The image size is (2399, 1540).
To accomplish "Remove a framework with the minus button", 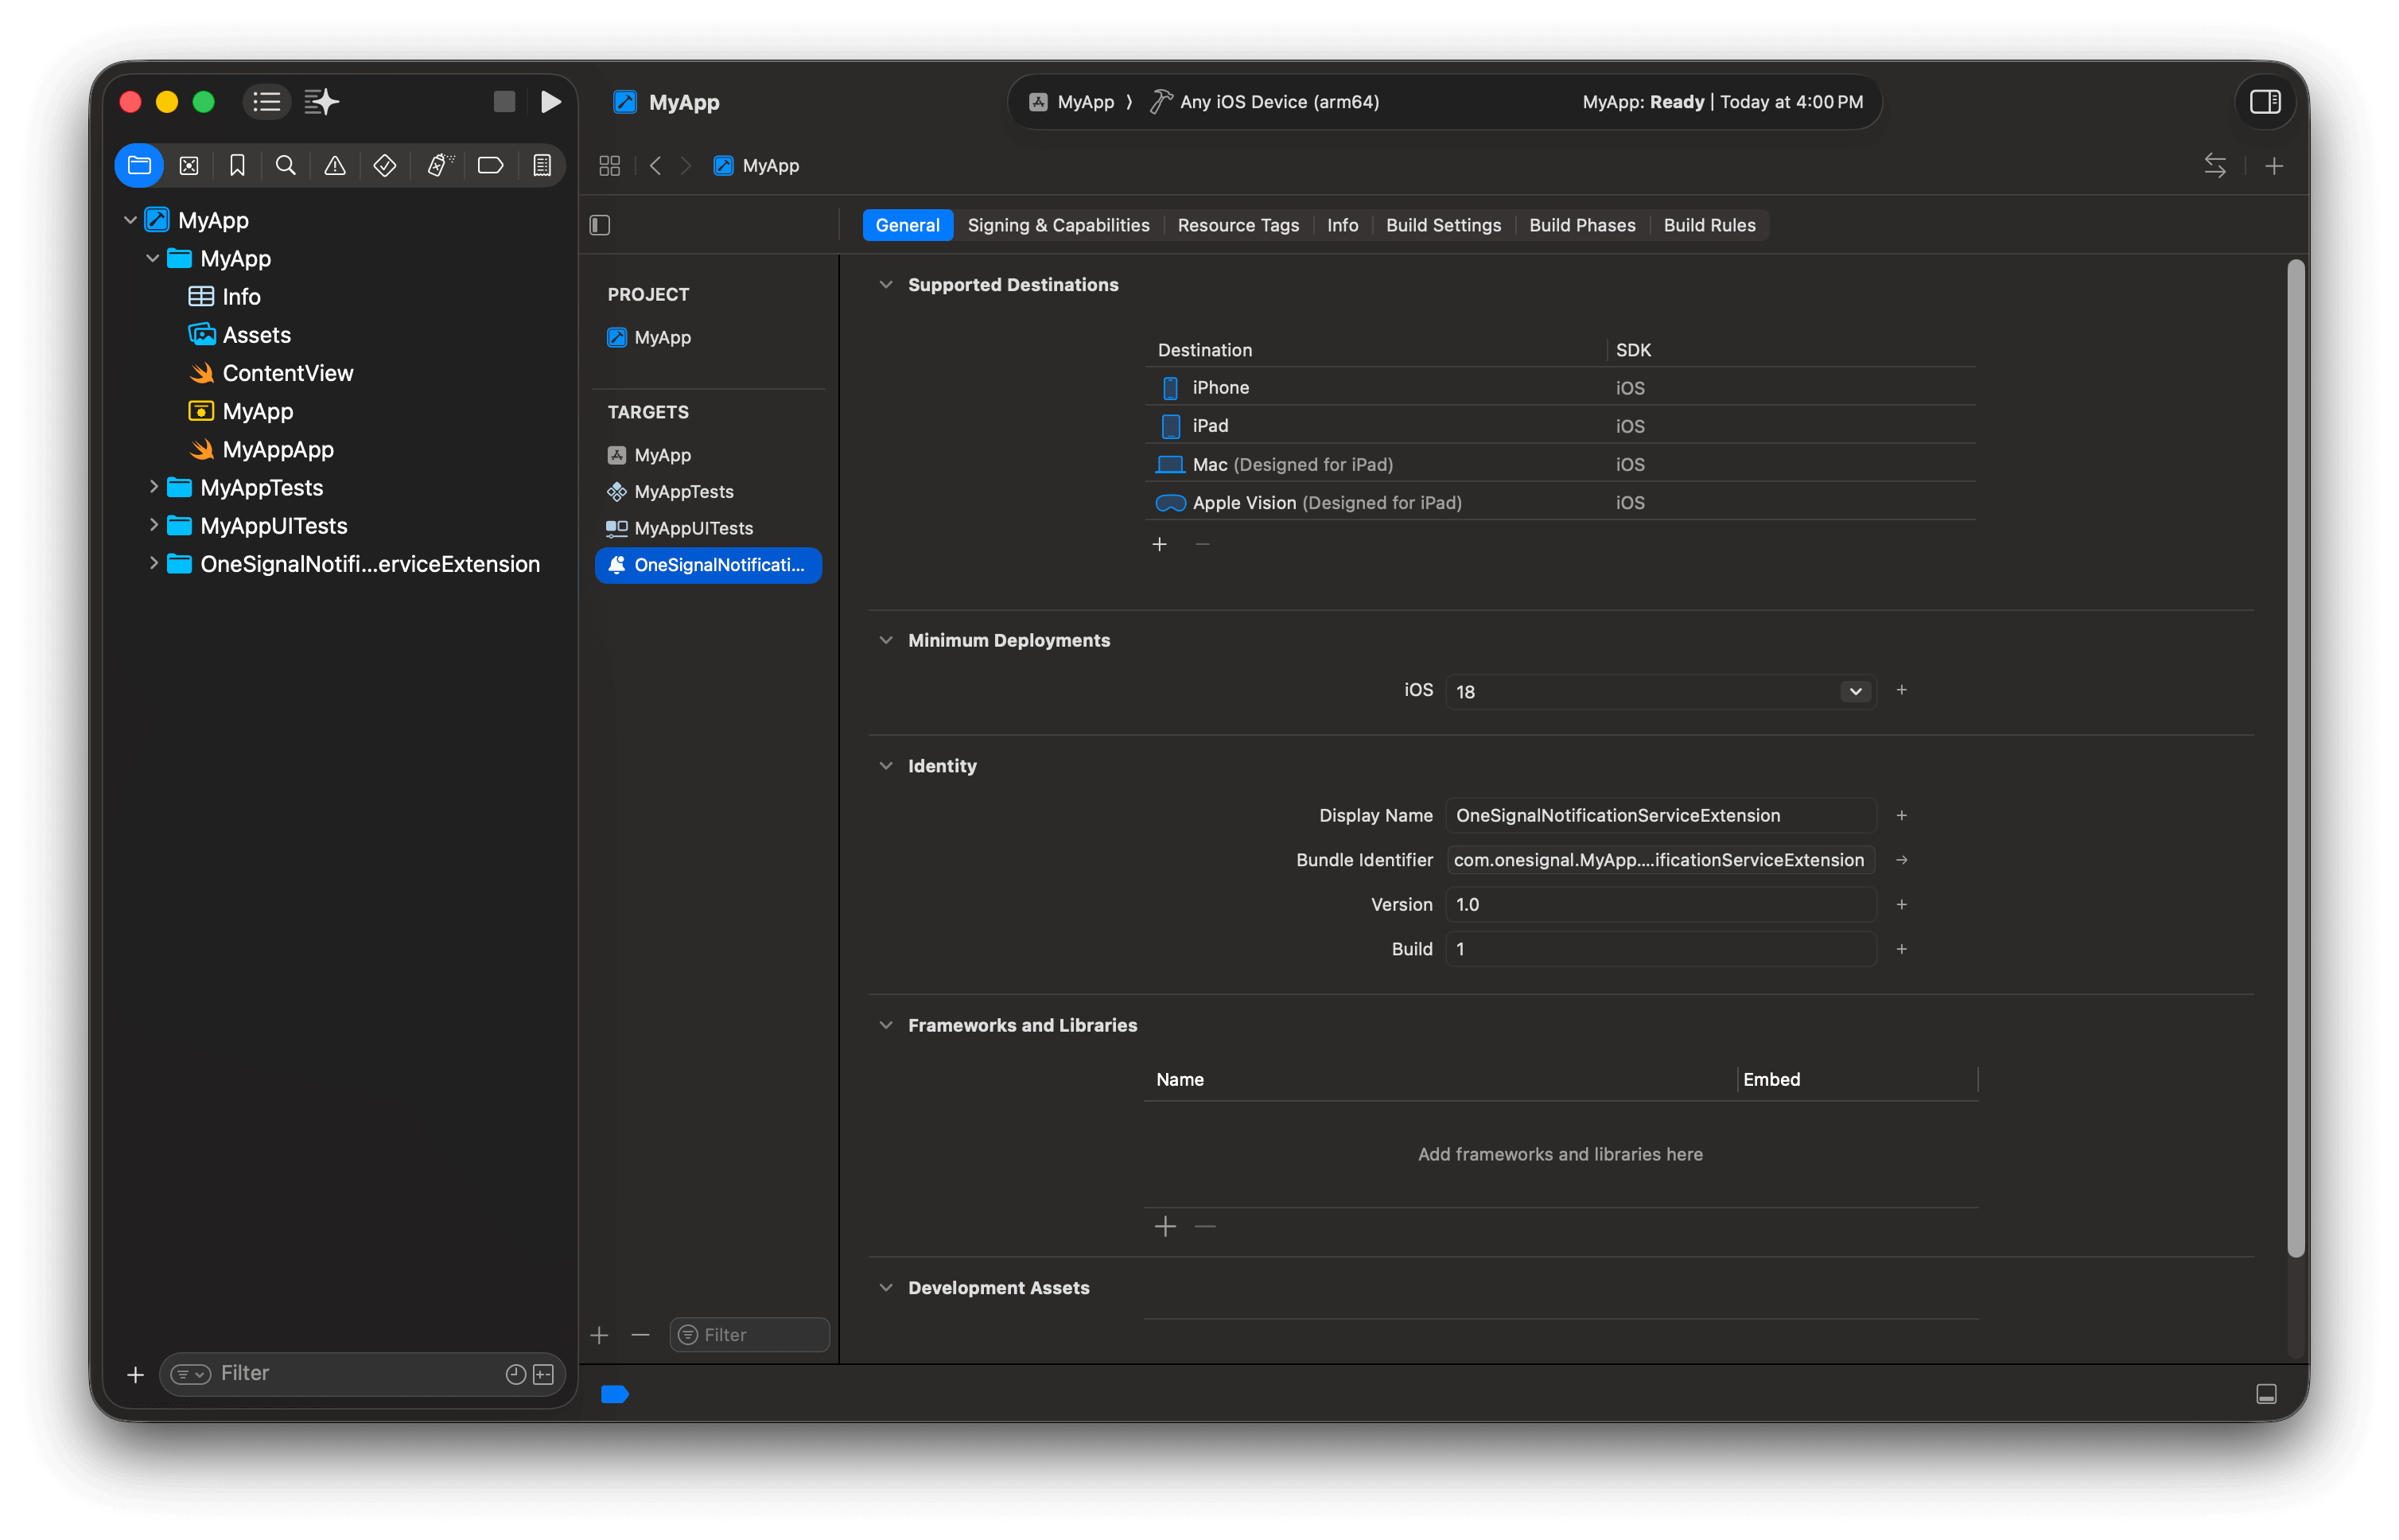I will click(1205, 1226).
